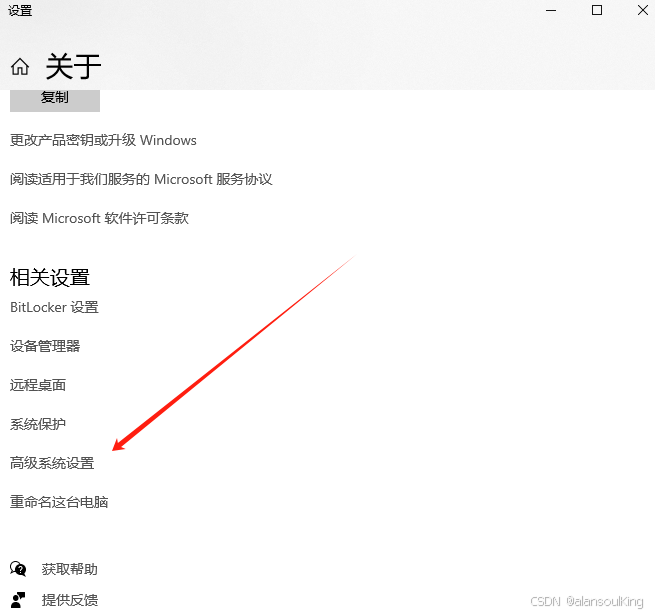The height and width of the screenshot is (615, 655).
Task: Close the 设置 window
Action: (643, 10)
